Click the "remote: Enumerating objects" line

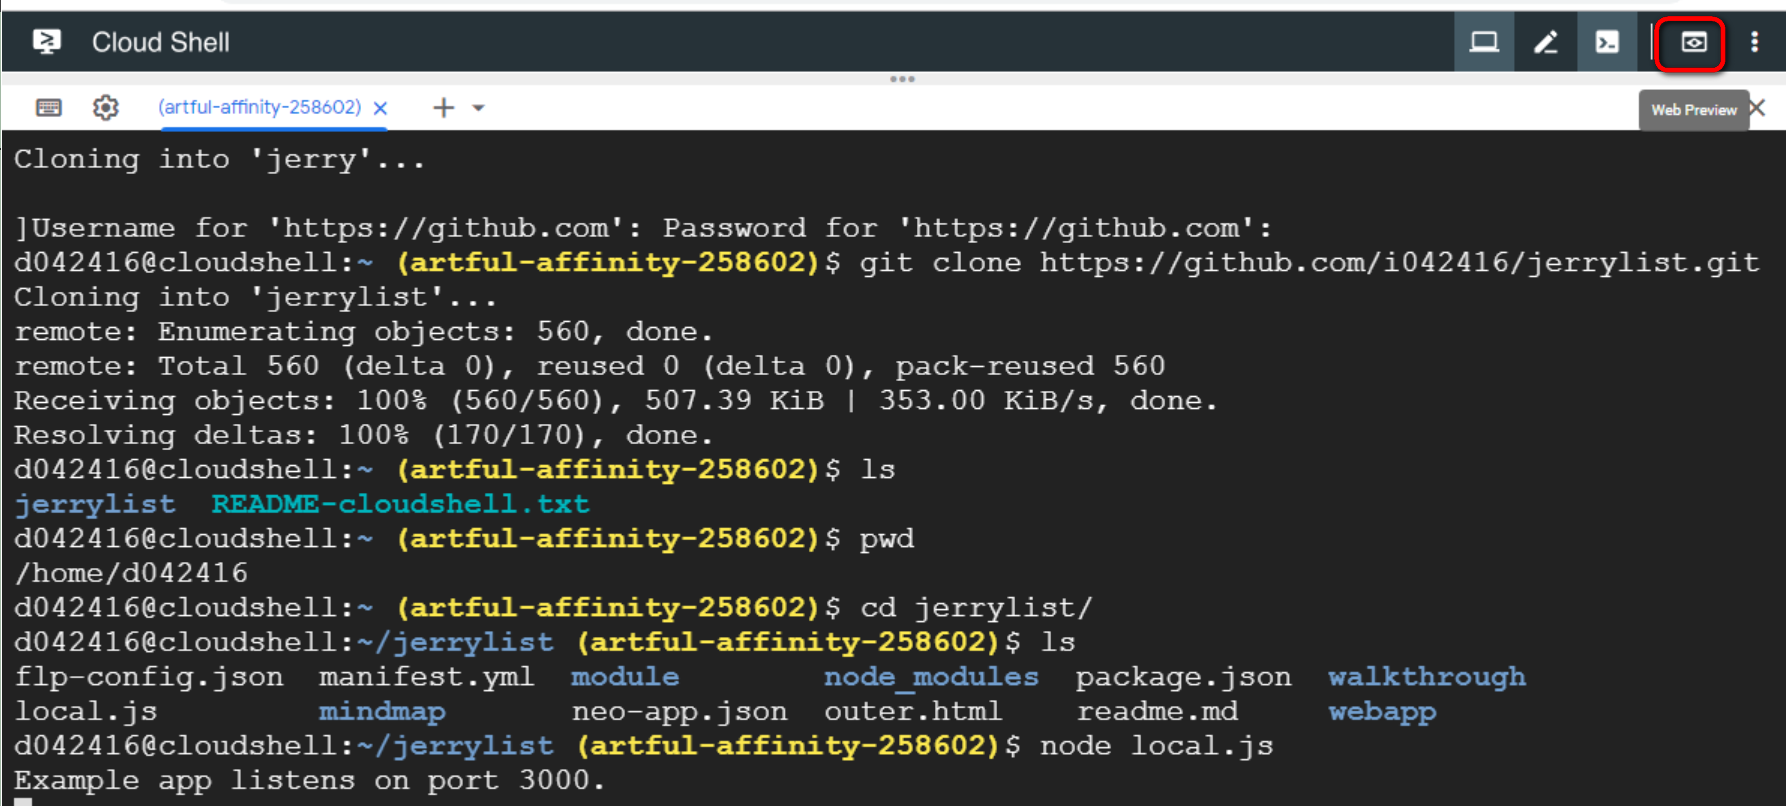pyautogui.click(x=364, y=332)
